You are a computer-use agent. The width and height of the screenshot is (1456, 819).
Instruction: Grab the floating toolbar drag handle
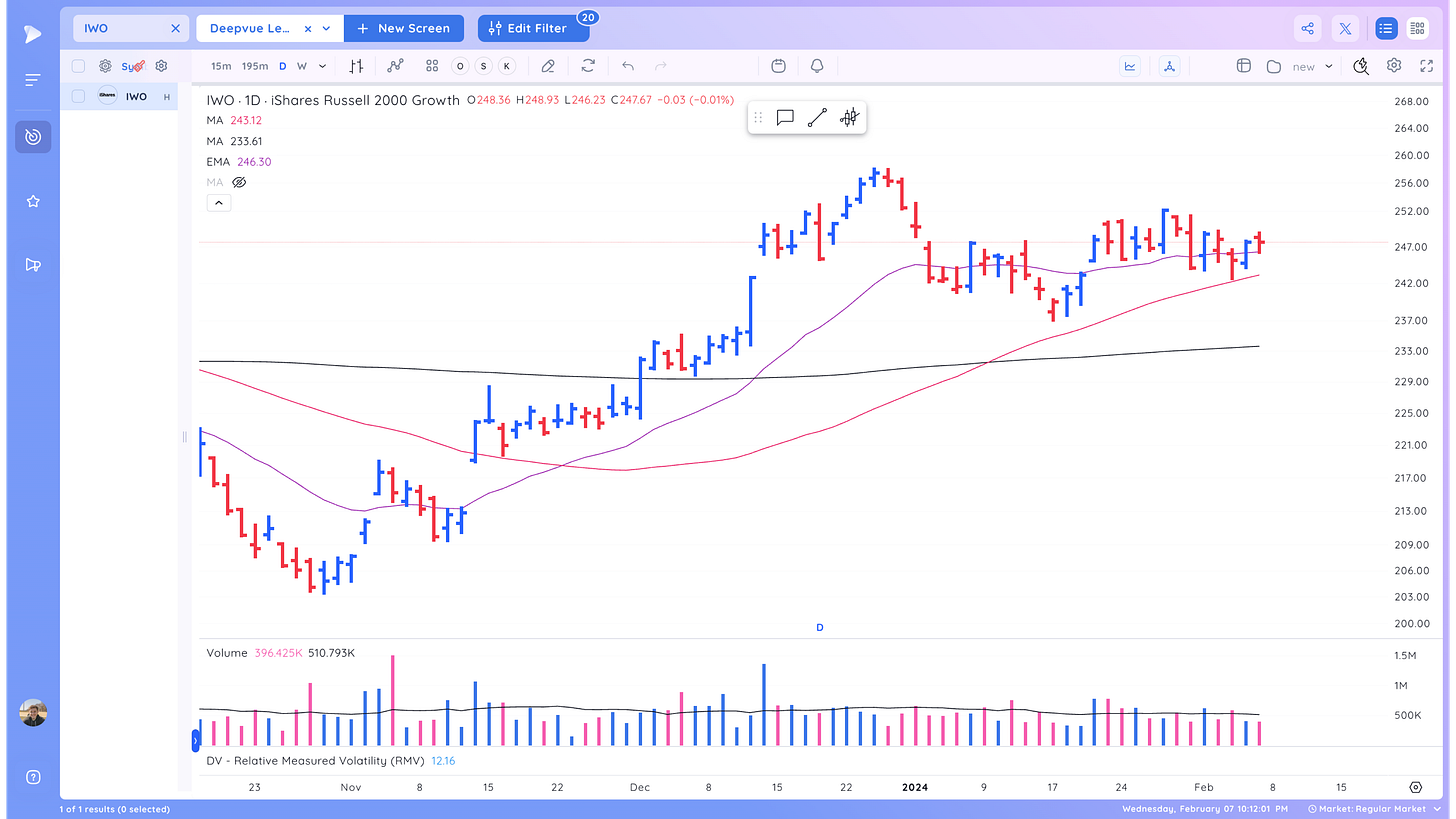click(x=758, y=118)
